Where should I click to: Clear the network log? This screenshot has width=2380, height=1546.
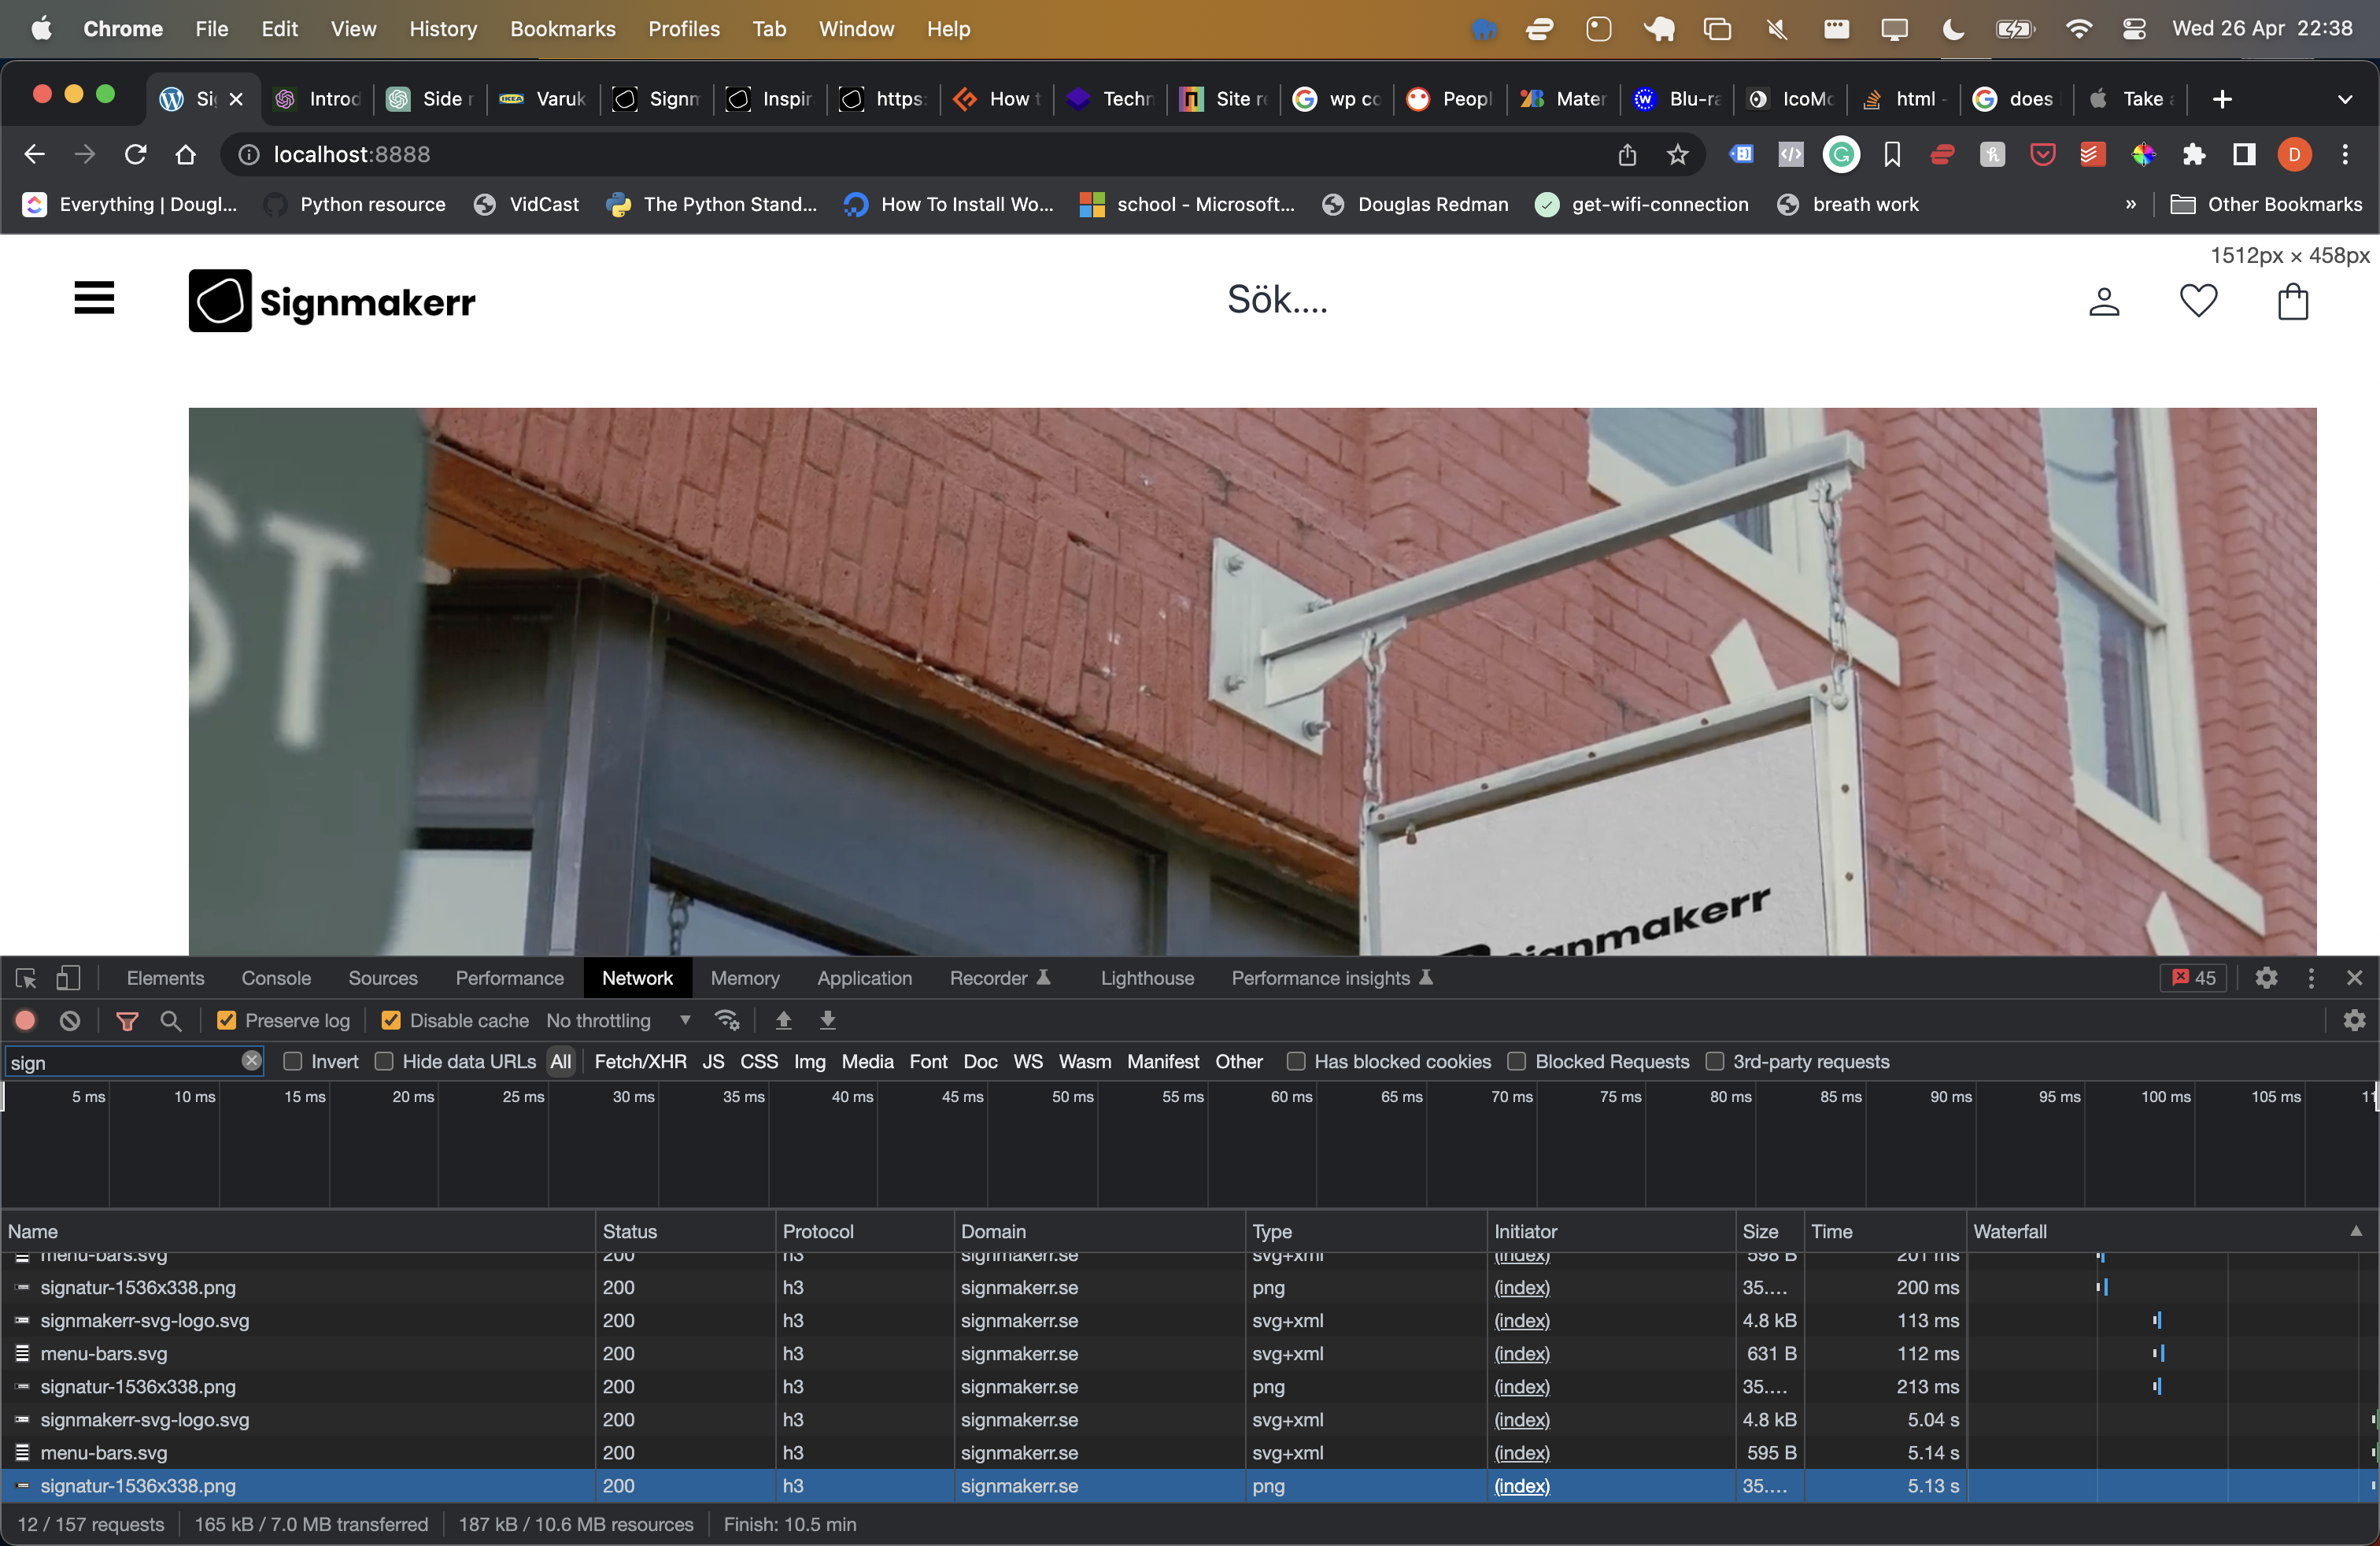pos(70,1020)
